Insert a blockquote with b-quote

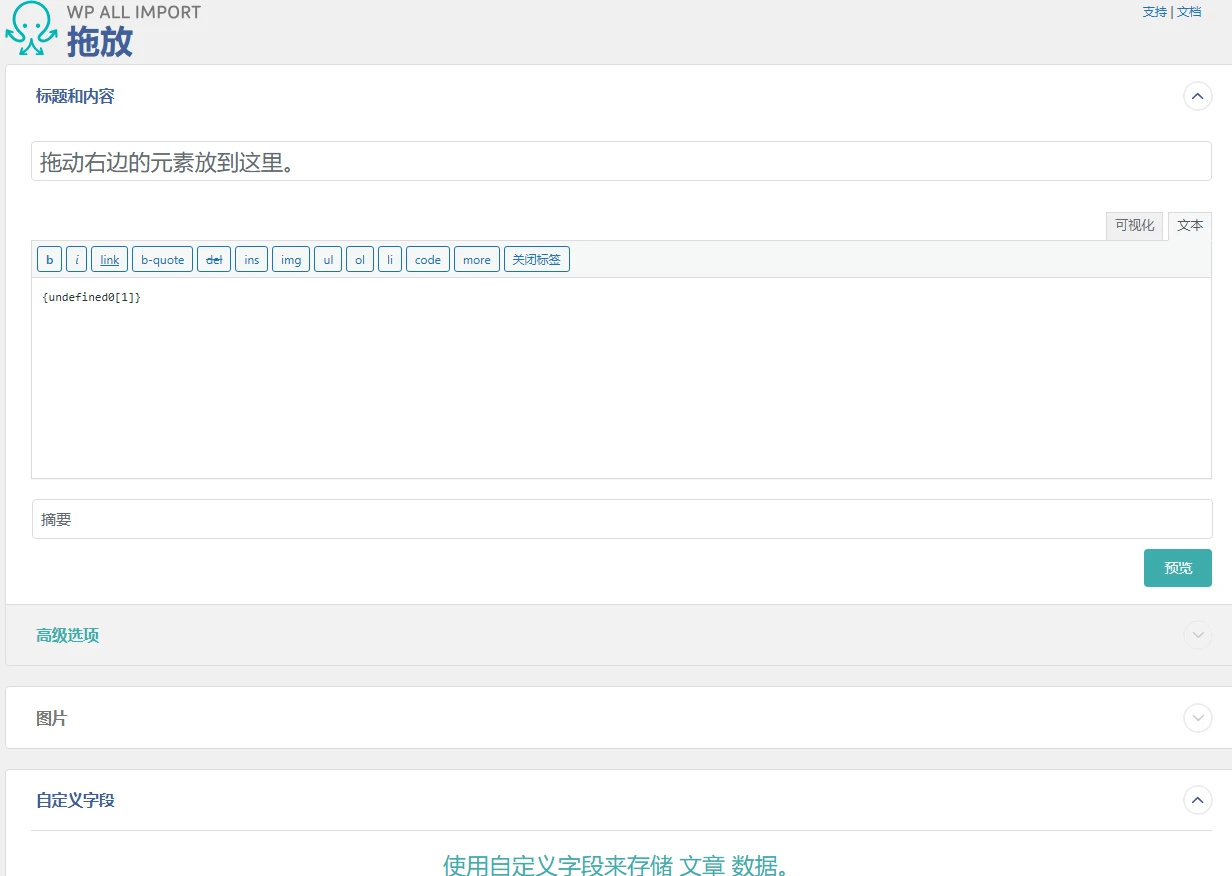[x=162, y=259]
